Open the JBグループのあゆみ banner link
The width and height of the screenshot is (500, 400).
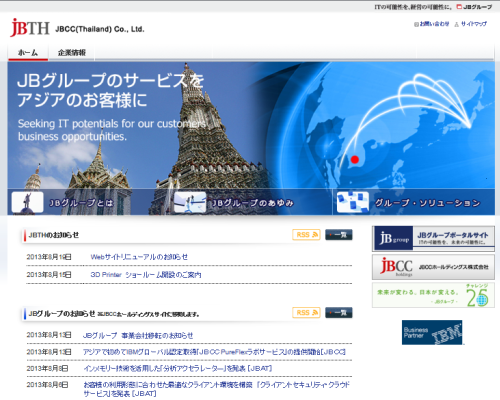(x=253, y=203)
